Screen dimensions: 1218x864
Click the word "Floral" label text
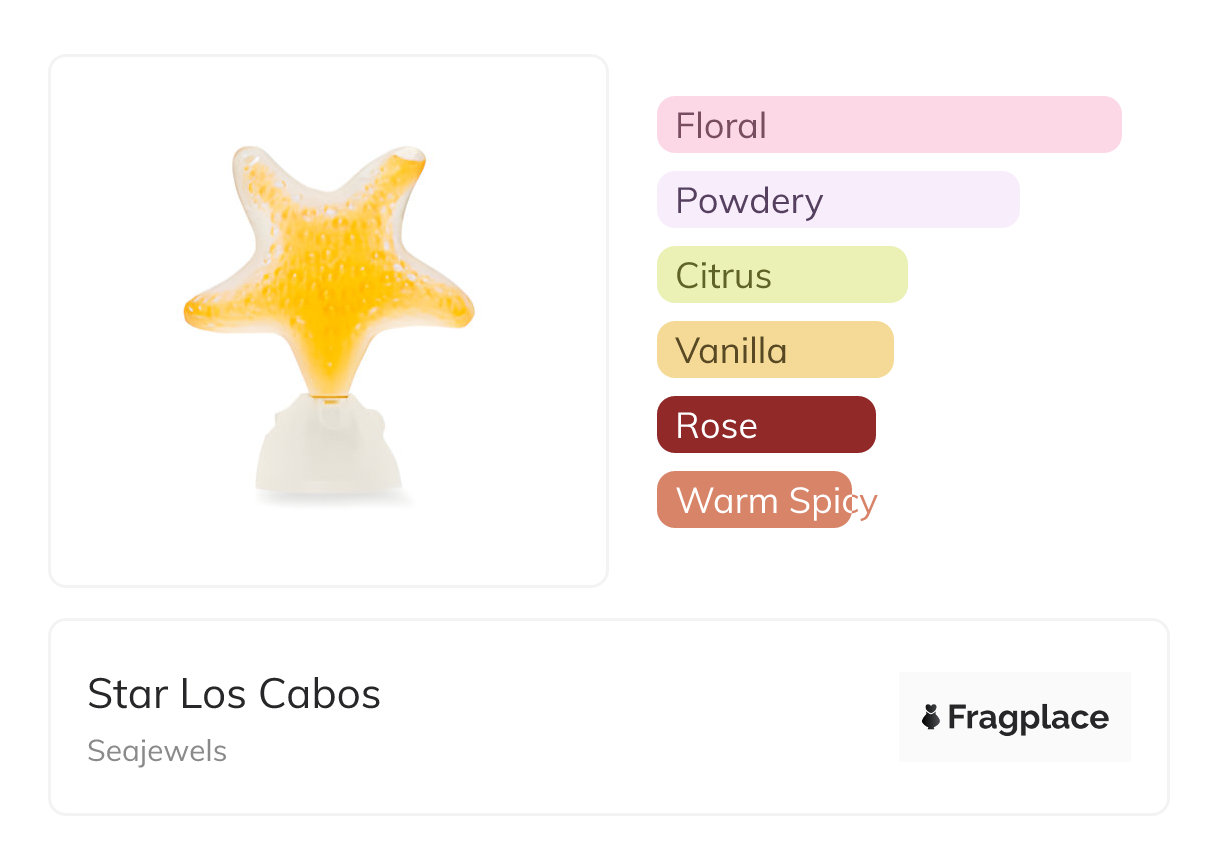point(721,126)
